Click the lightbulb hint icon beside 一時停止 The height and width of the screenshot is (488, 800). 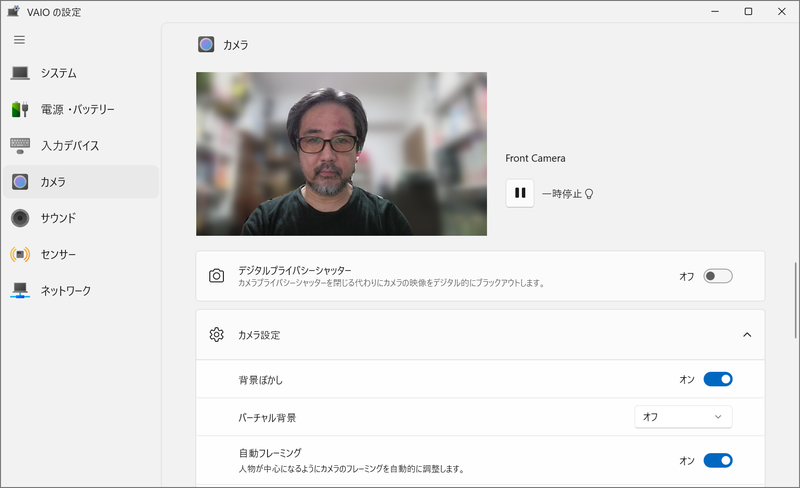[589, 194]
